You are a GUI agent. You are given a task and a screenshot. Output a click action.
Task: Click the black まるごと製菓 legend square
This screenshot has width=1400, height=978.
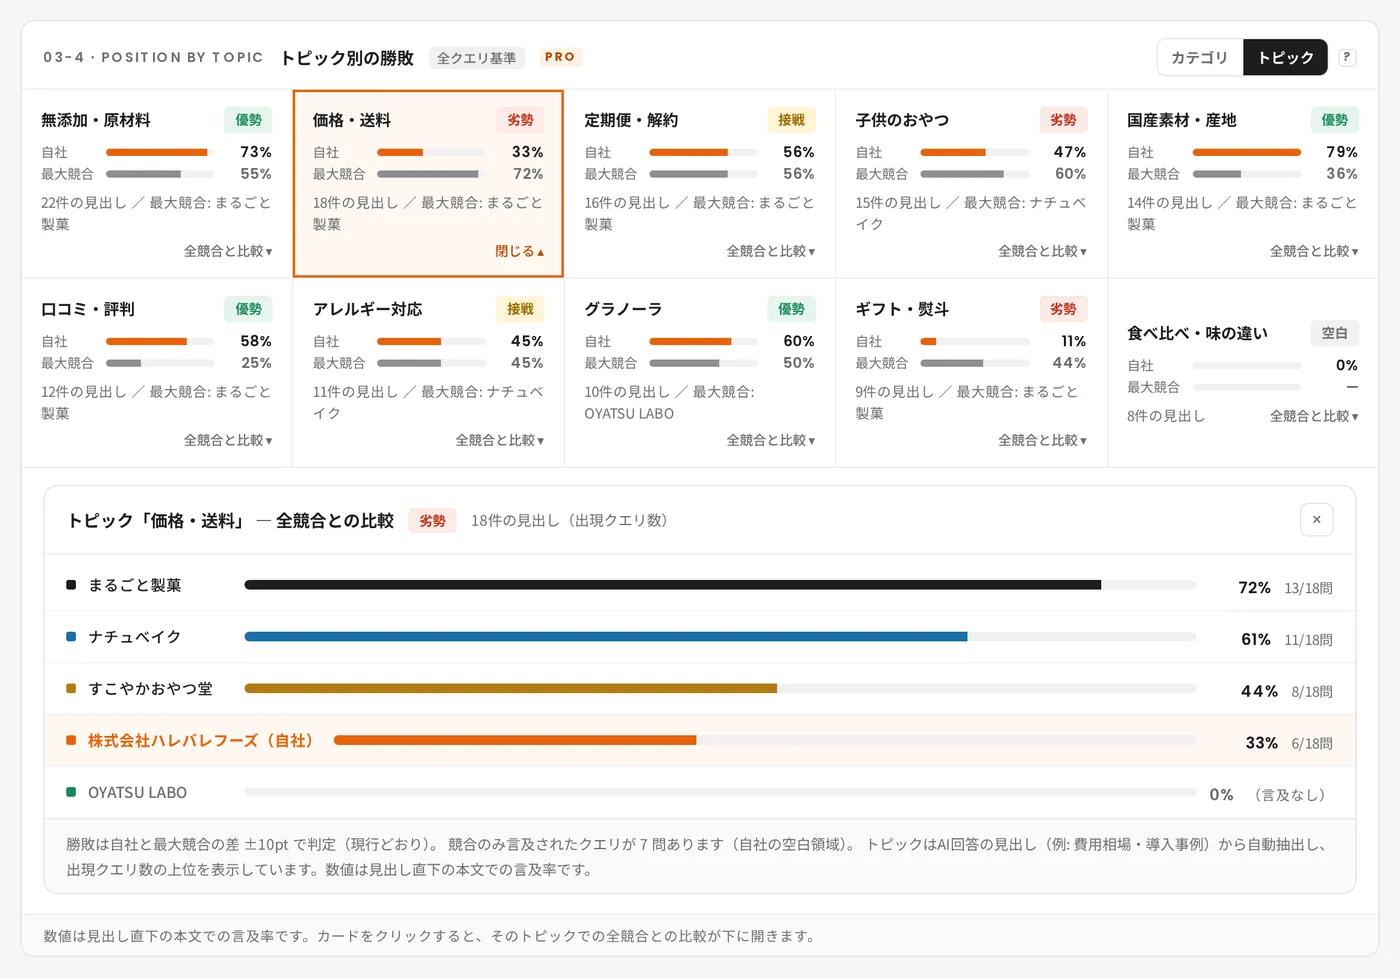tap(71, 585)
